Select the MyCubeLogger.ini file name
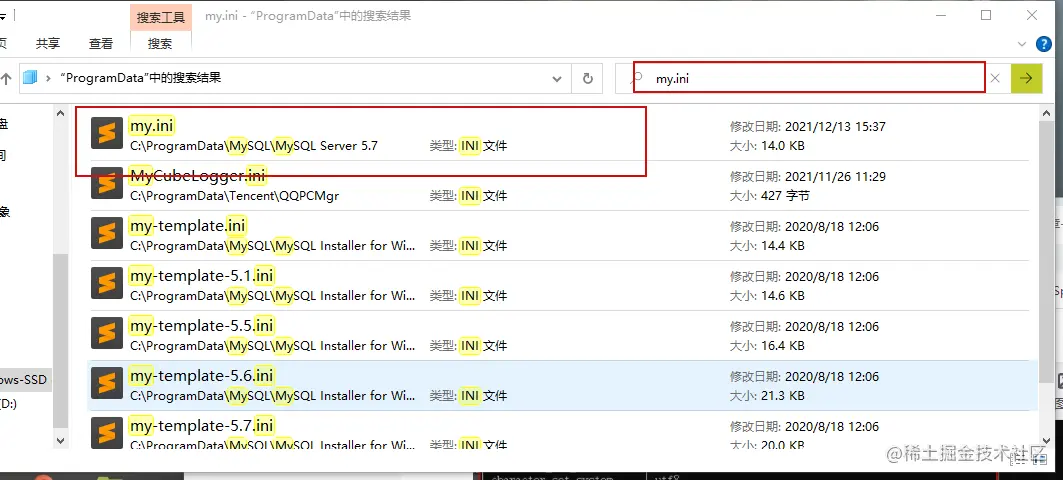Viewport: 1063px width, 480px height. click(x=198, y=176)
